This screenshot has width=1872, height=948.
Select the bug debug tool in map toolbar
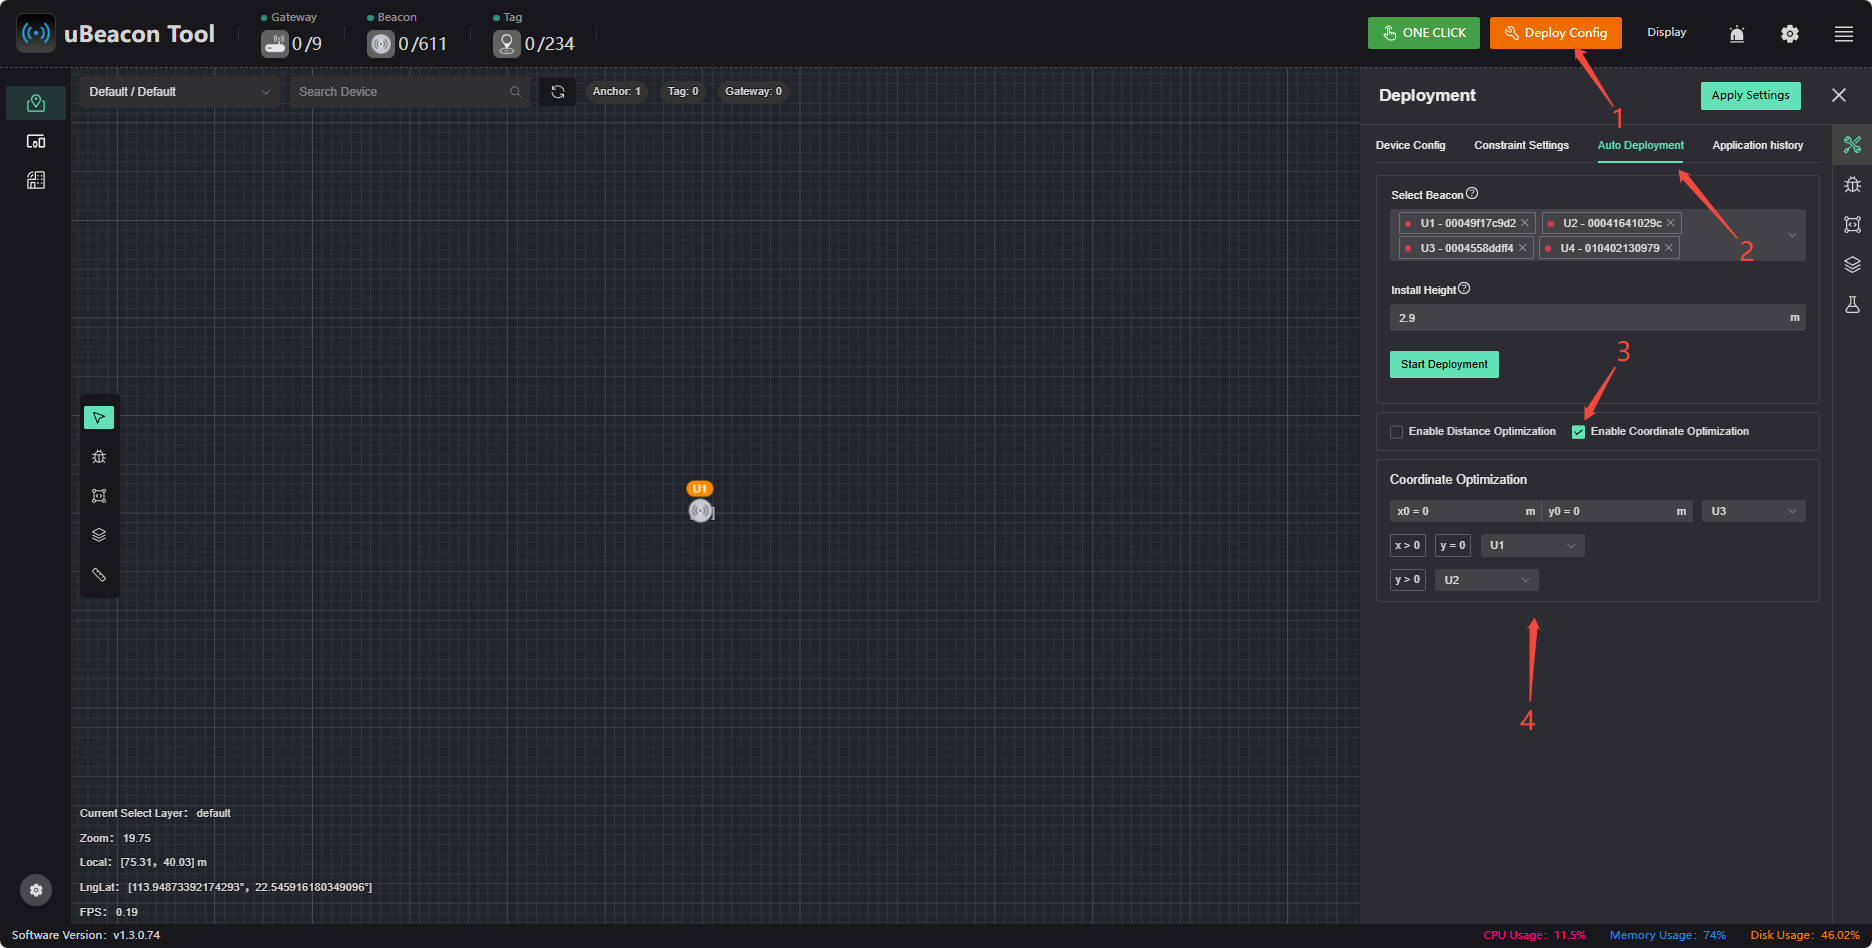pyautogui.click(x=99, y=457)
